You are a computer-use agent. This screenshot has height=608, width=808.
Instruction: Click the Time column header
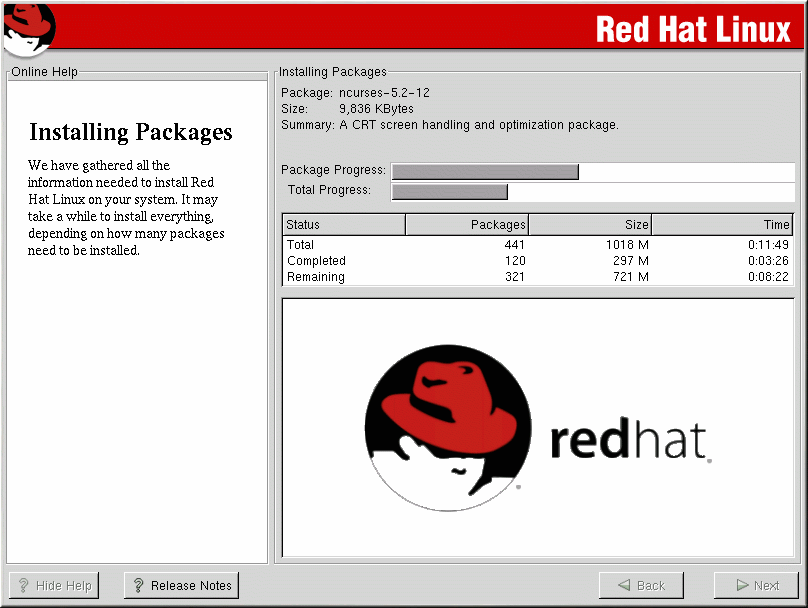[x=722, y=225]
